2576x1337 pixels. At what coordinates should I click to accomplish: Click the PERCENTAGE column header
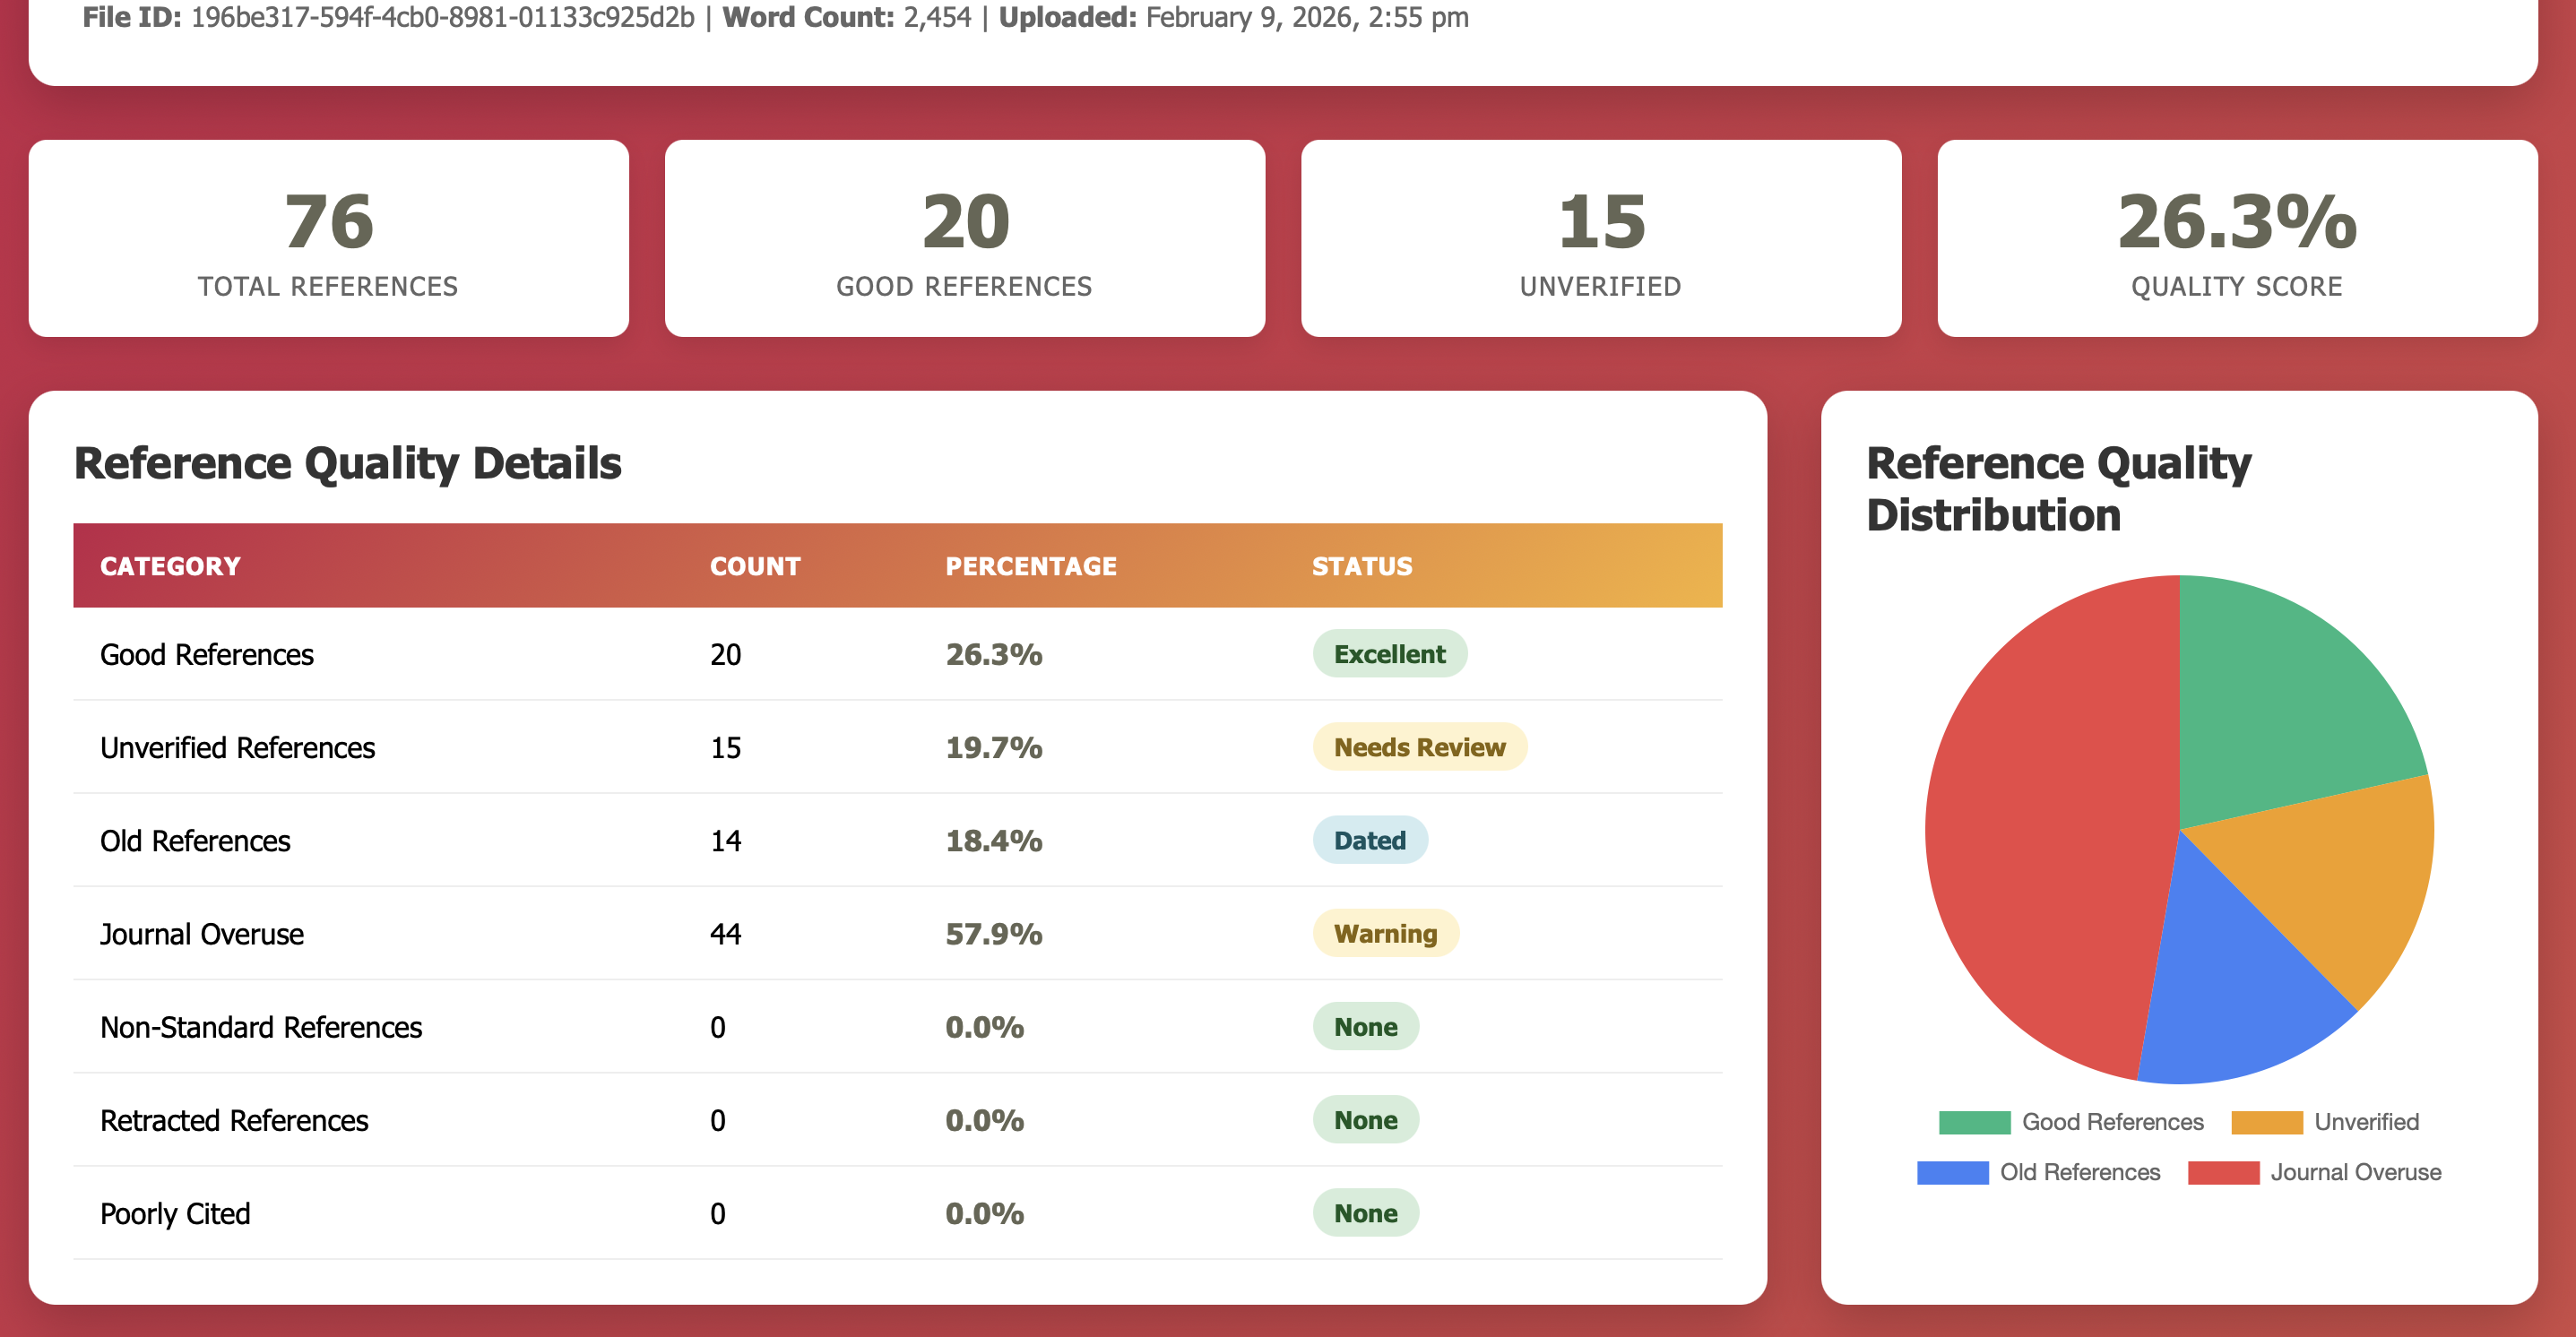pos(1031,566)
